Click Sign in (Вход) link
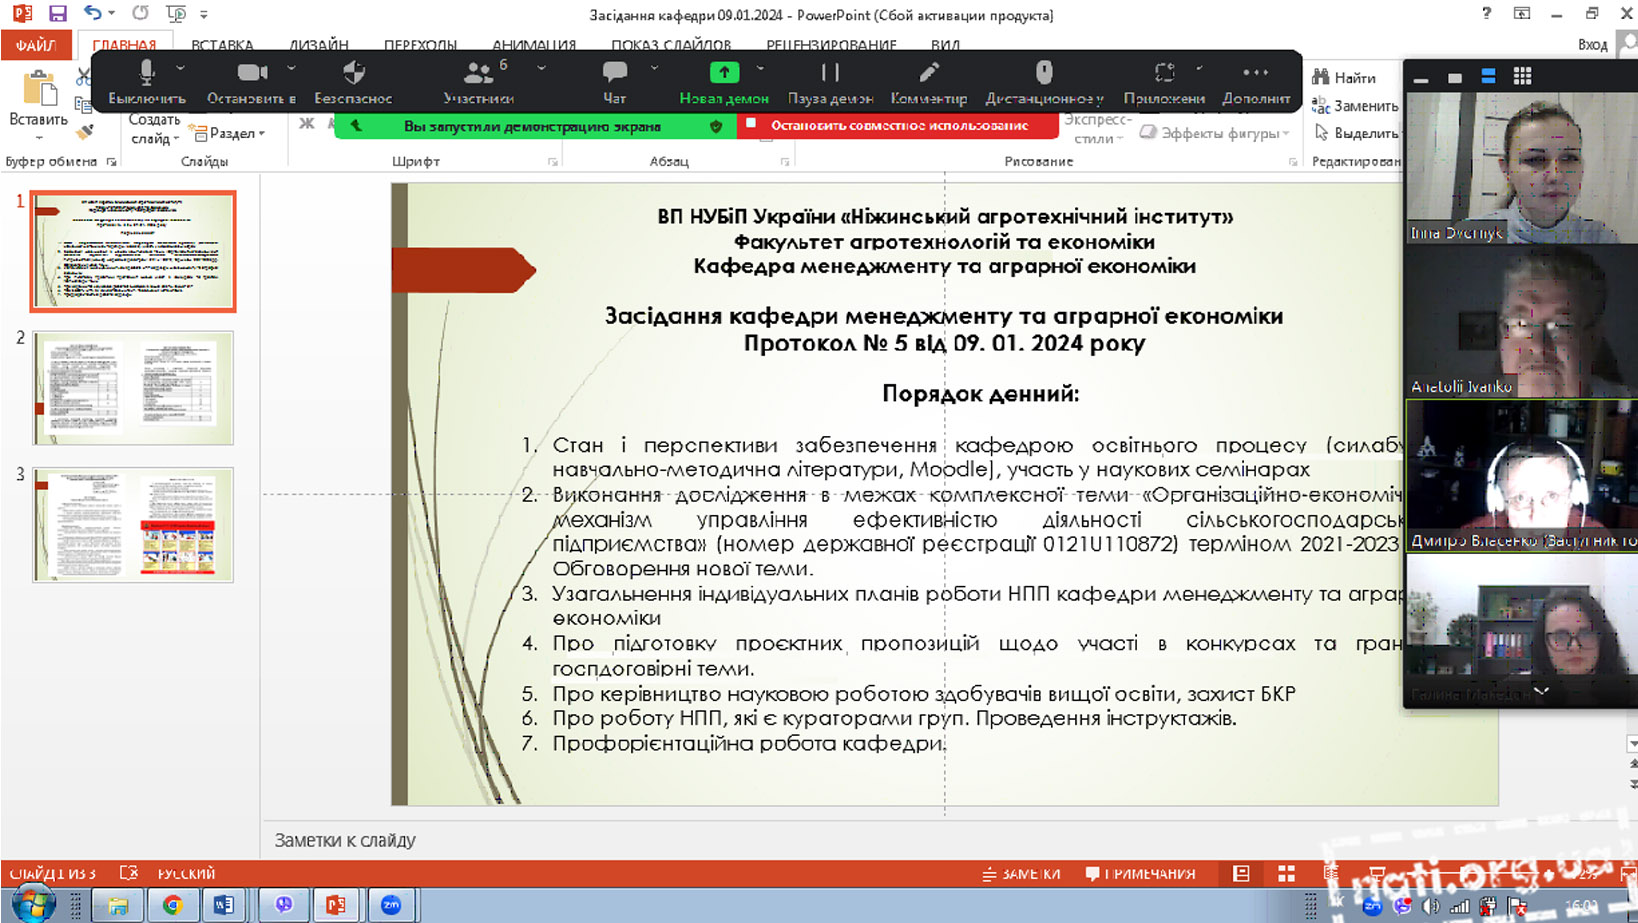 [x=1592, y=44]
